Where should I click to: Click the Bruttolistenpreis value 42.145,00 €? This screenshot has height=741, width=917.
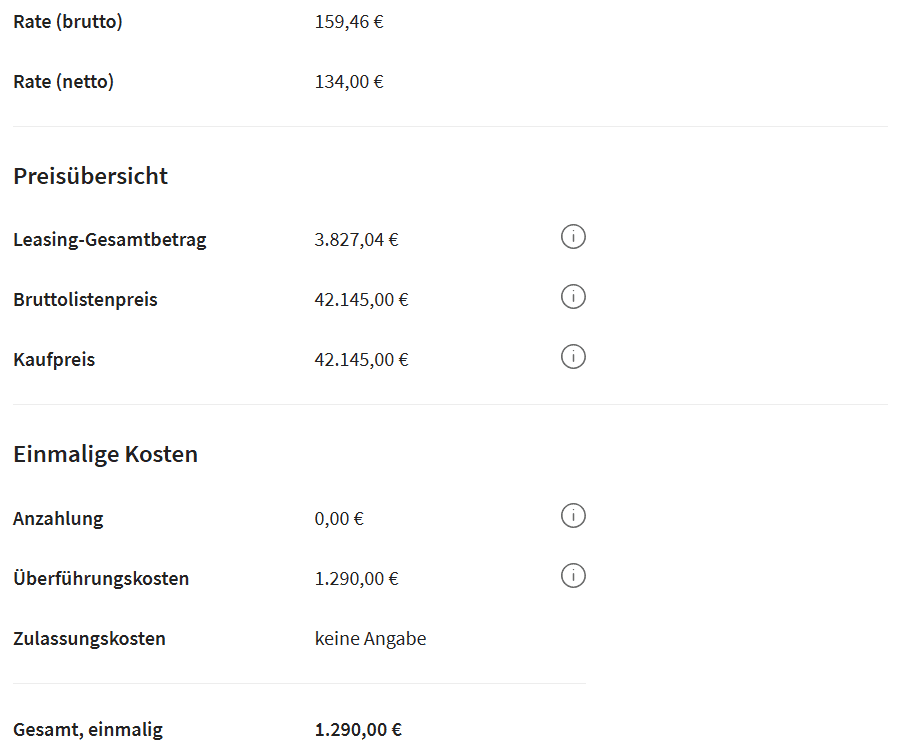361,300
